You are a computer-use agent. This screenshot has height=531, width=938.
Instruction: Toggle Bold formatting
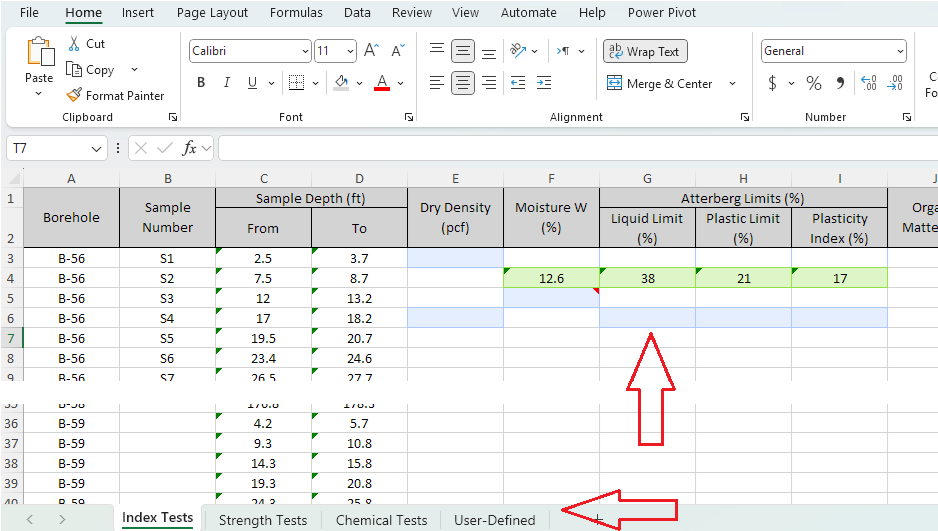point(201,83)
